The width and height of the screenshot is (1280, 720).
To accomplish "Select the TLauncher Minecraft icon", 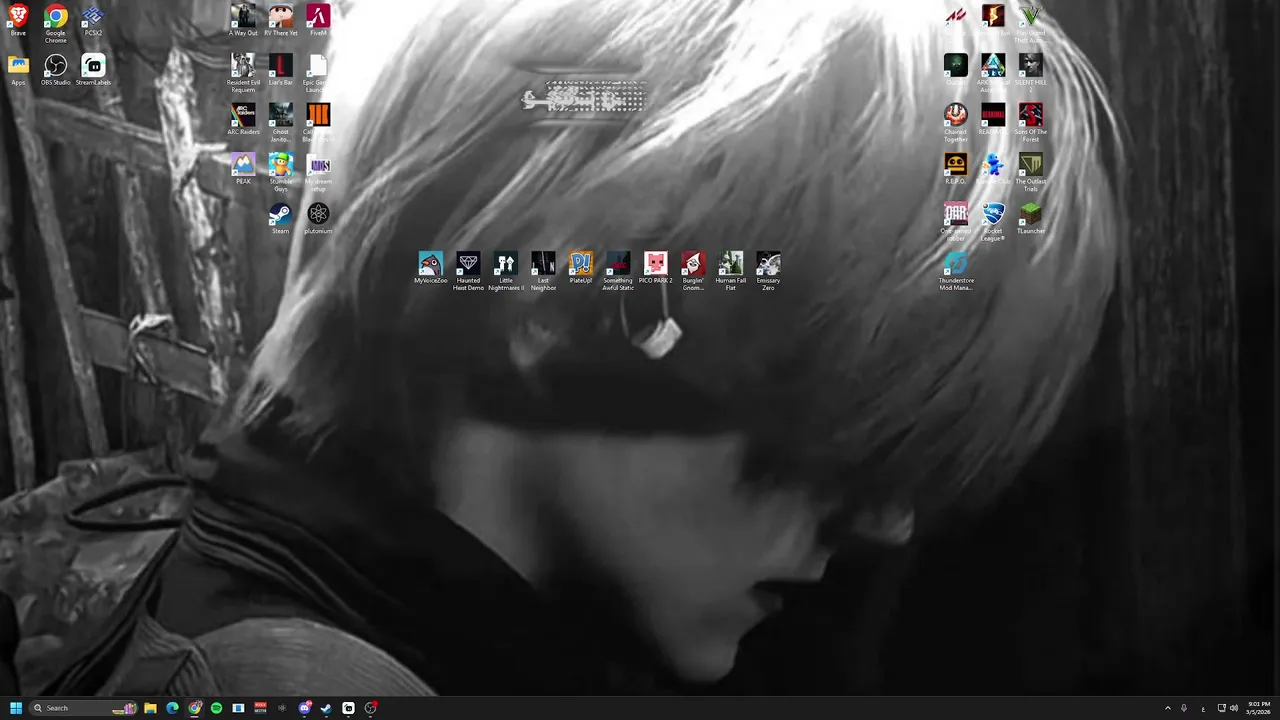I will (1031, 219).
